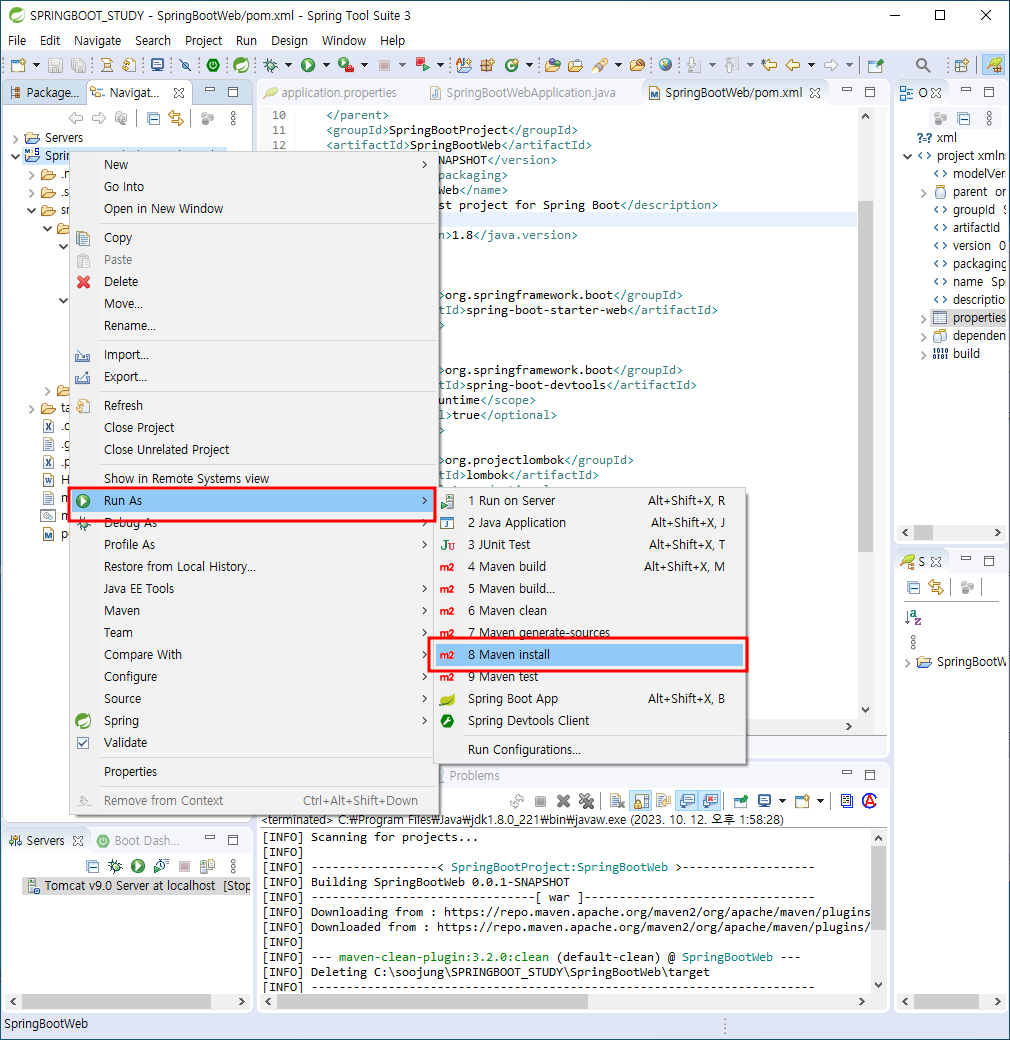1010x1040 pixels.
Task: Click Maximize icon of console panel
Action: pyautogui.click(x=870, y=775)
